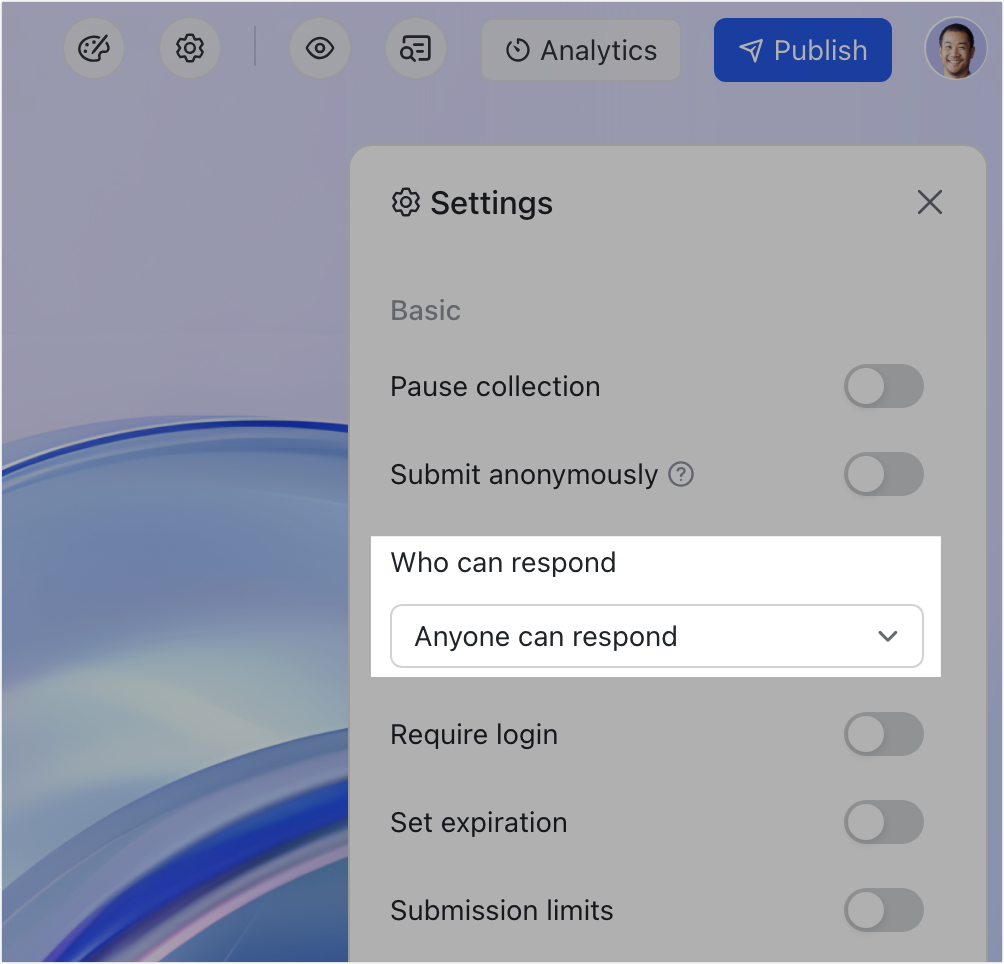1004x964 pixels.
Task: Enable Submission limits
Action: tap(884, 910)
